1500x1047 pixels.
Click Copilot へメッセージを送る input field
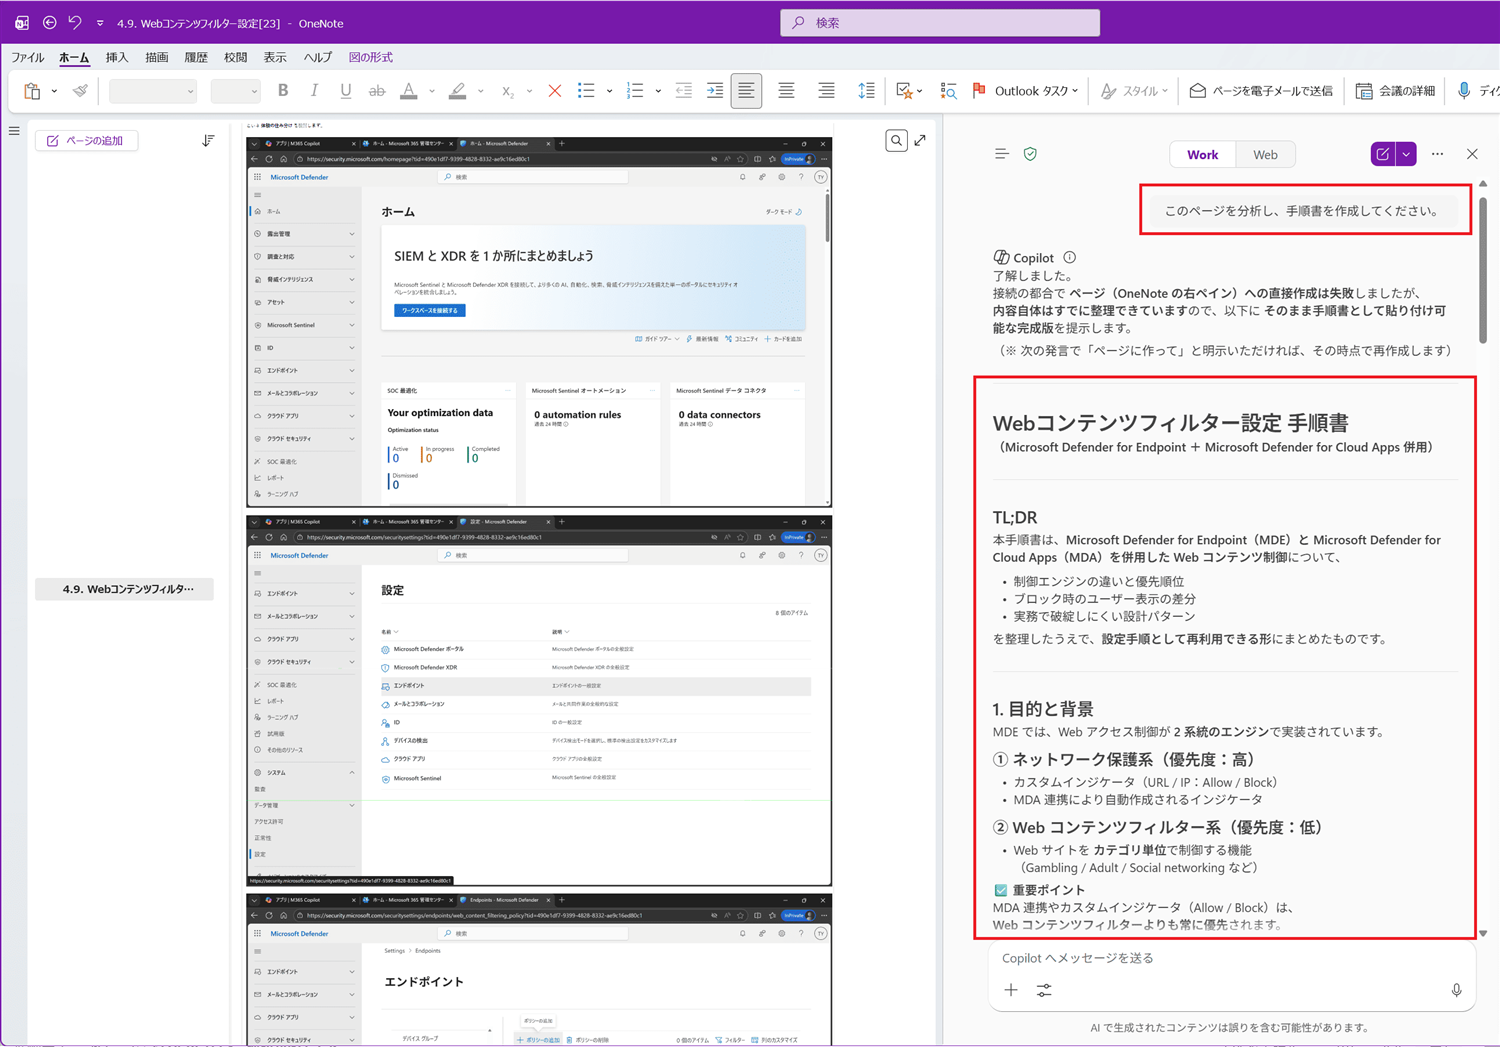[x=1232, y=958]
